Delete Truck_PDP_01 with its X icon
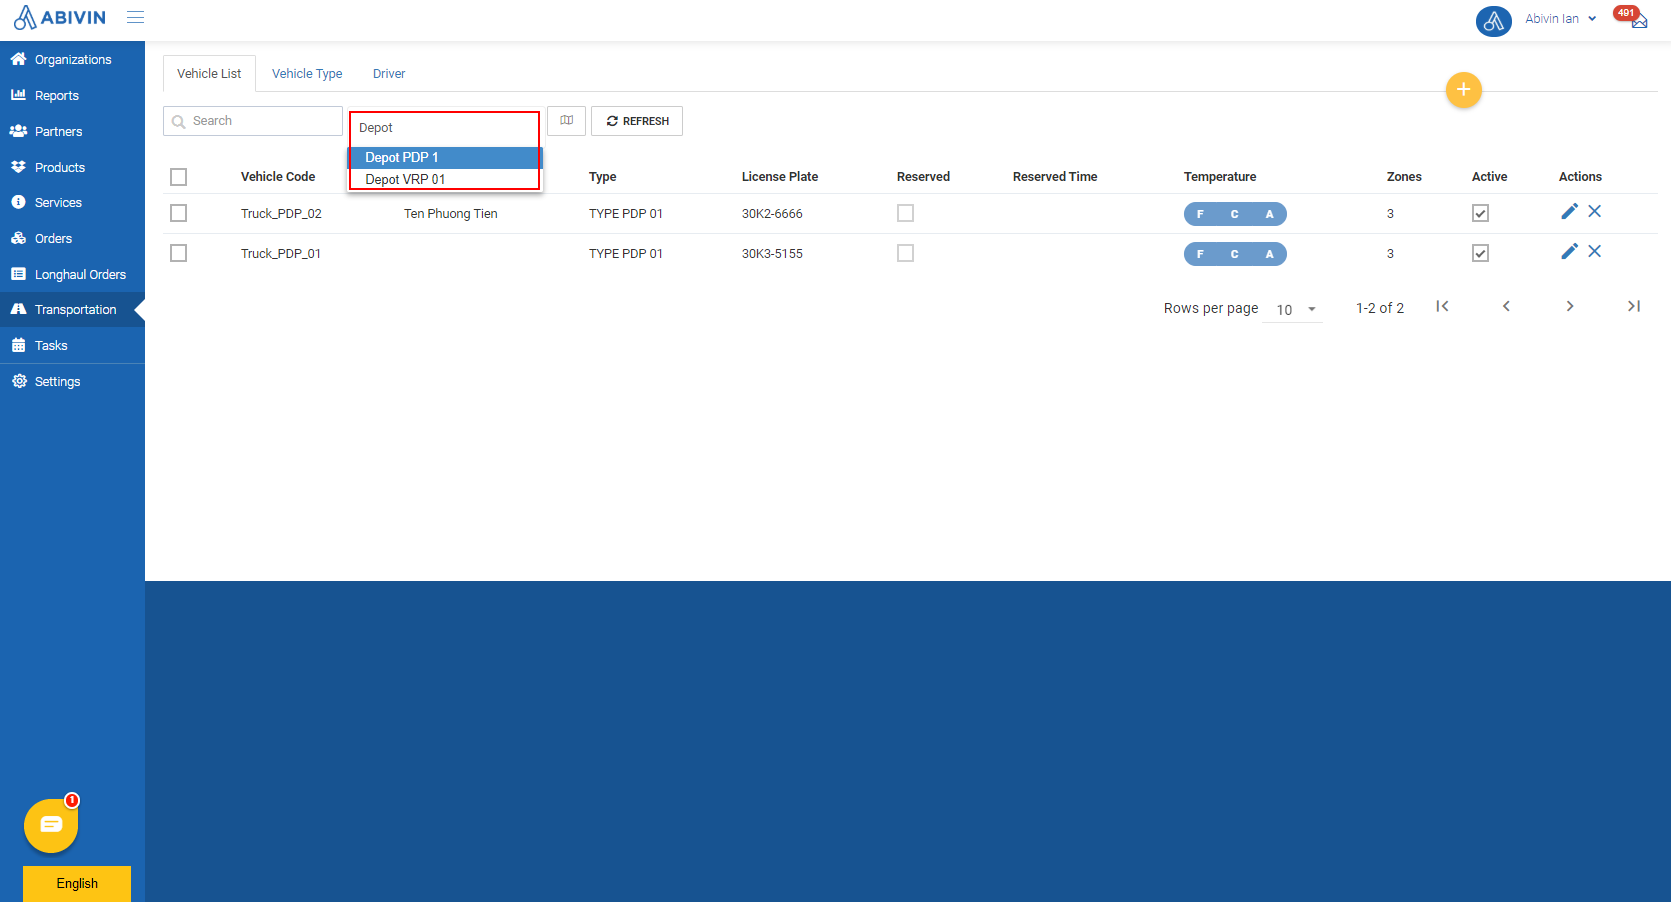This screenshot has width=1671, height=902. [x=1595, y=251]
